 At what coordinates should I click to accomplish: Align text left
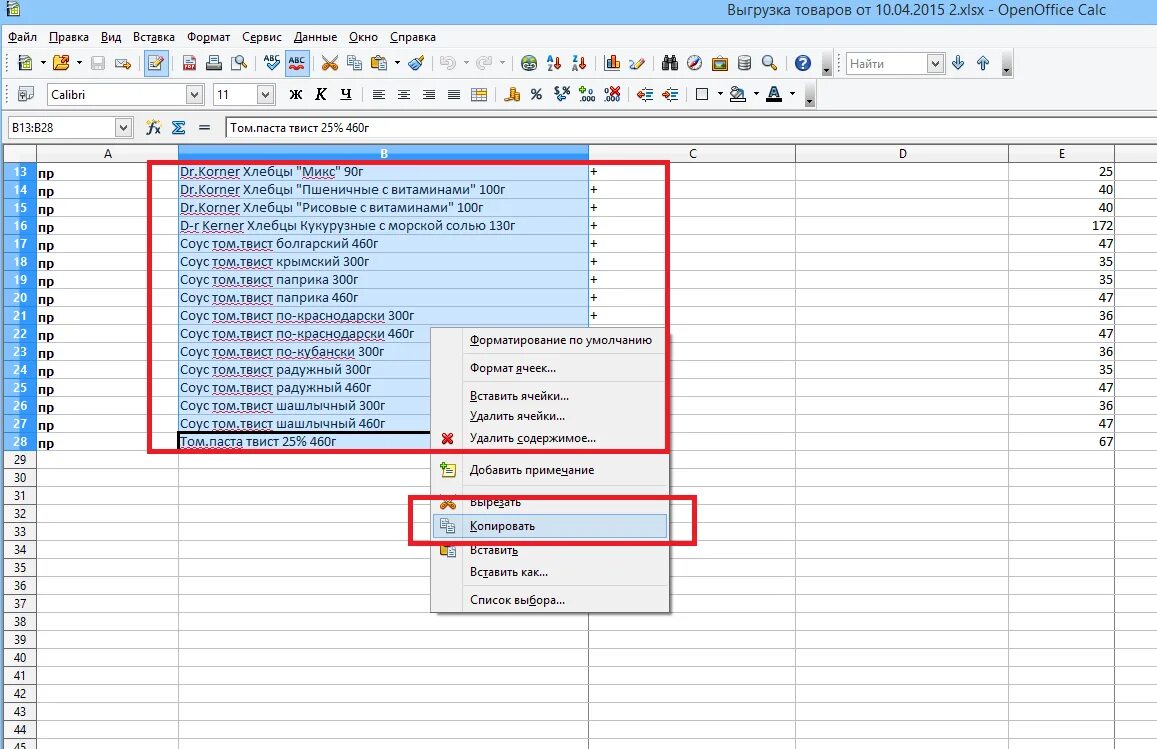coord(379,94)
